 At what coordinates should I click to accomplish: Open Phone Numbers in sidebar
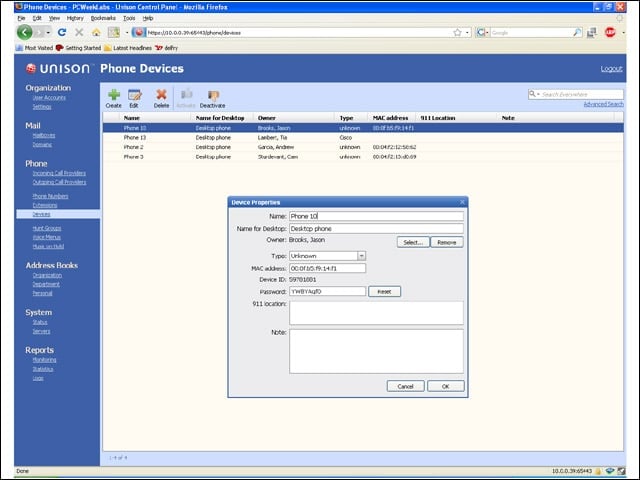[x=50, y=196]
